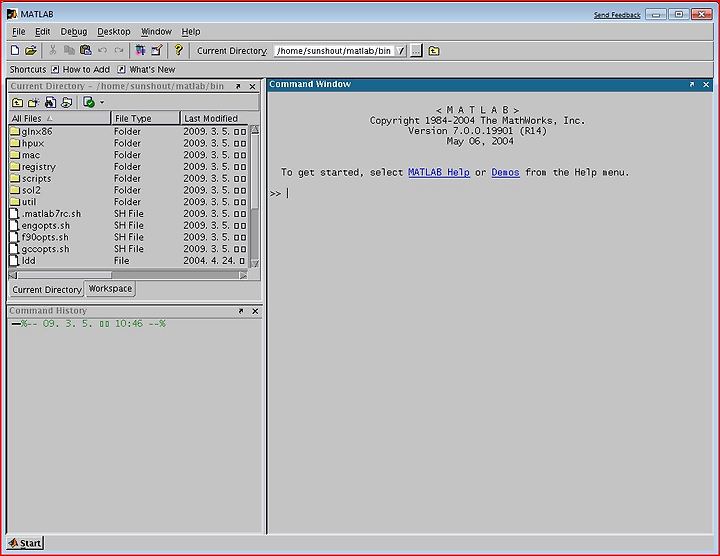720x556 pixels.
Task: Click the MATLAB Start button
Action: pyautogui.click(x=25, y=543)
